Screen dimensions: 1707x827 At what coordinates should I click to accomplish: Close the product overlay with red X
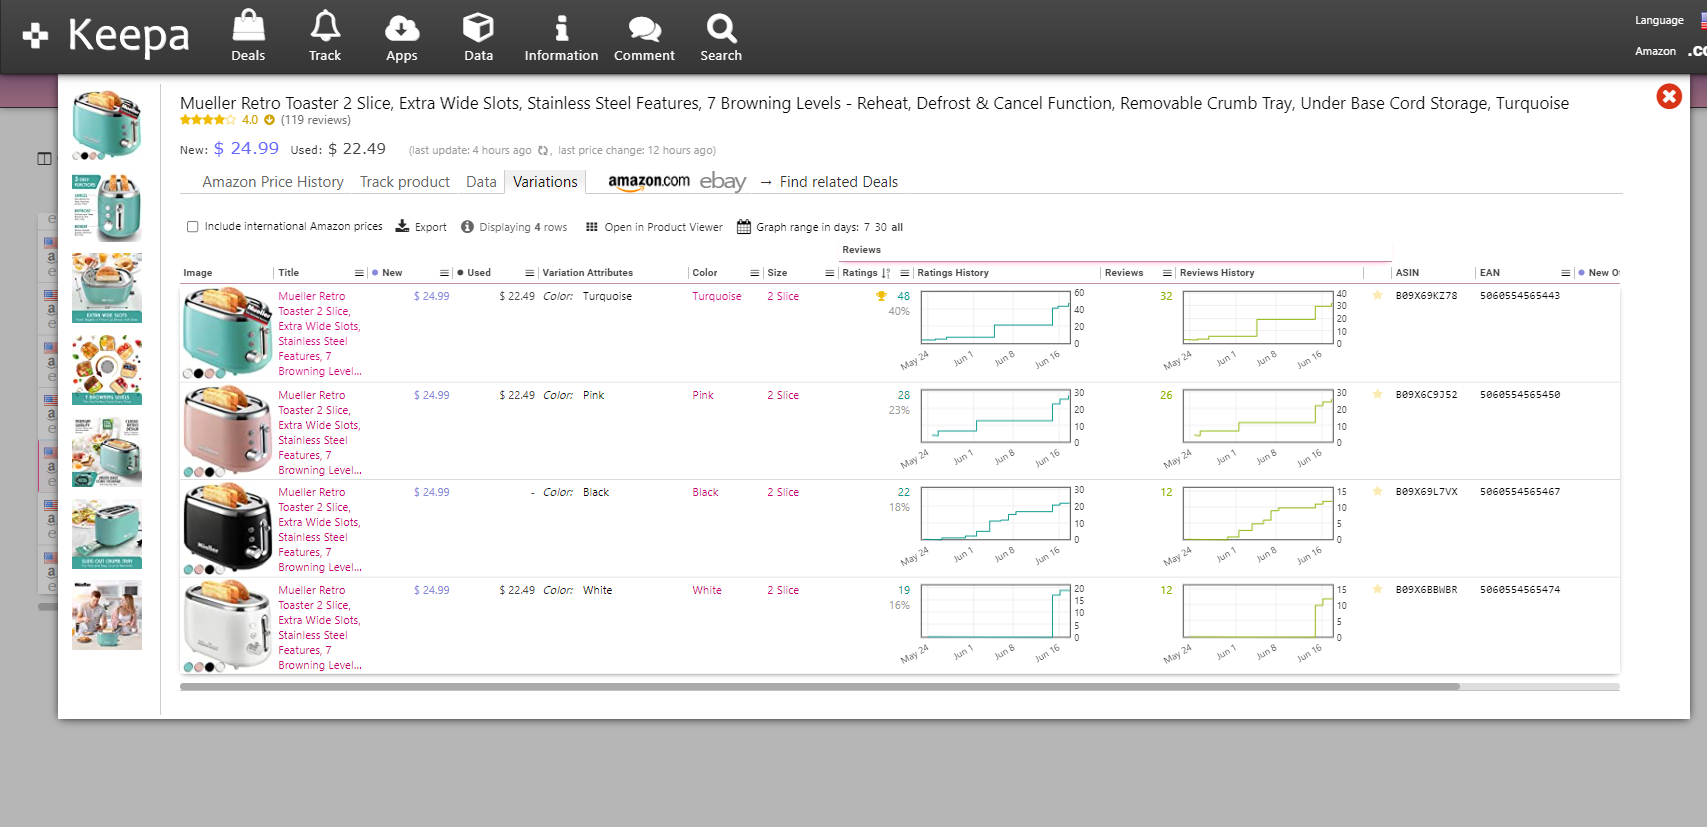[x=1669, y=96]
